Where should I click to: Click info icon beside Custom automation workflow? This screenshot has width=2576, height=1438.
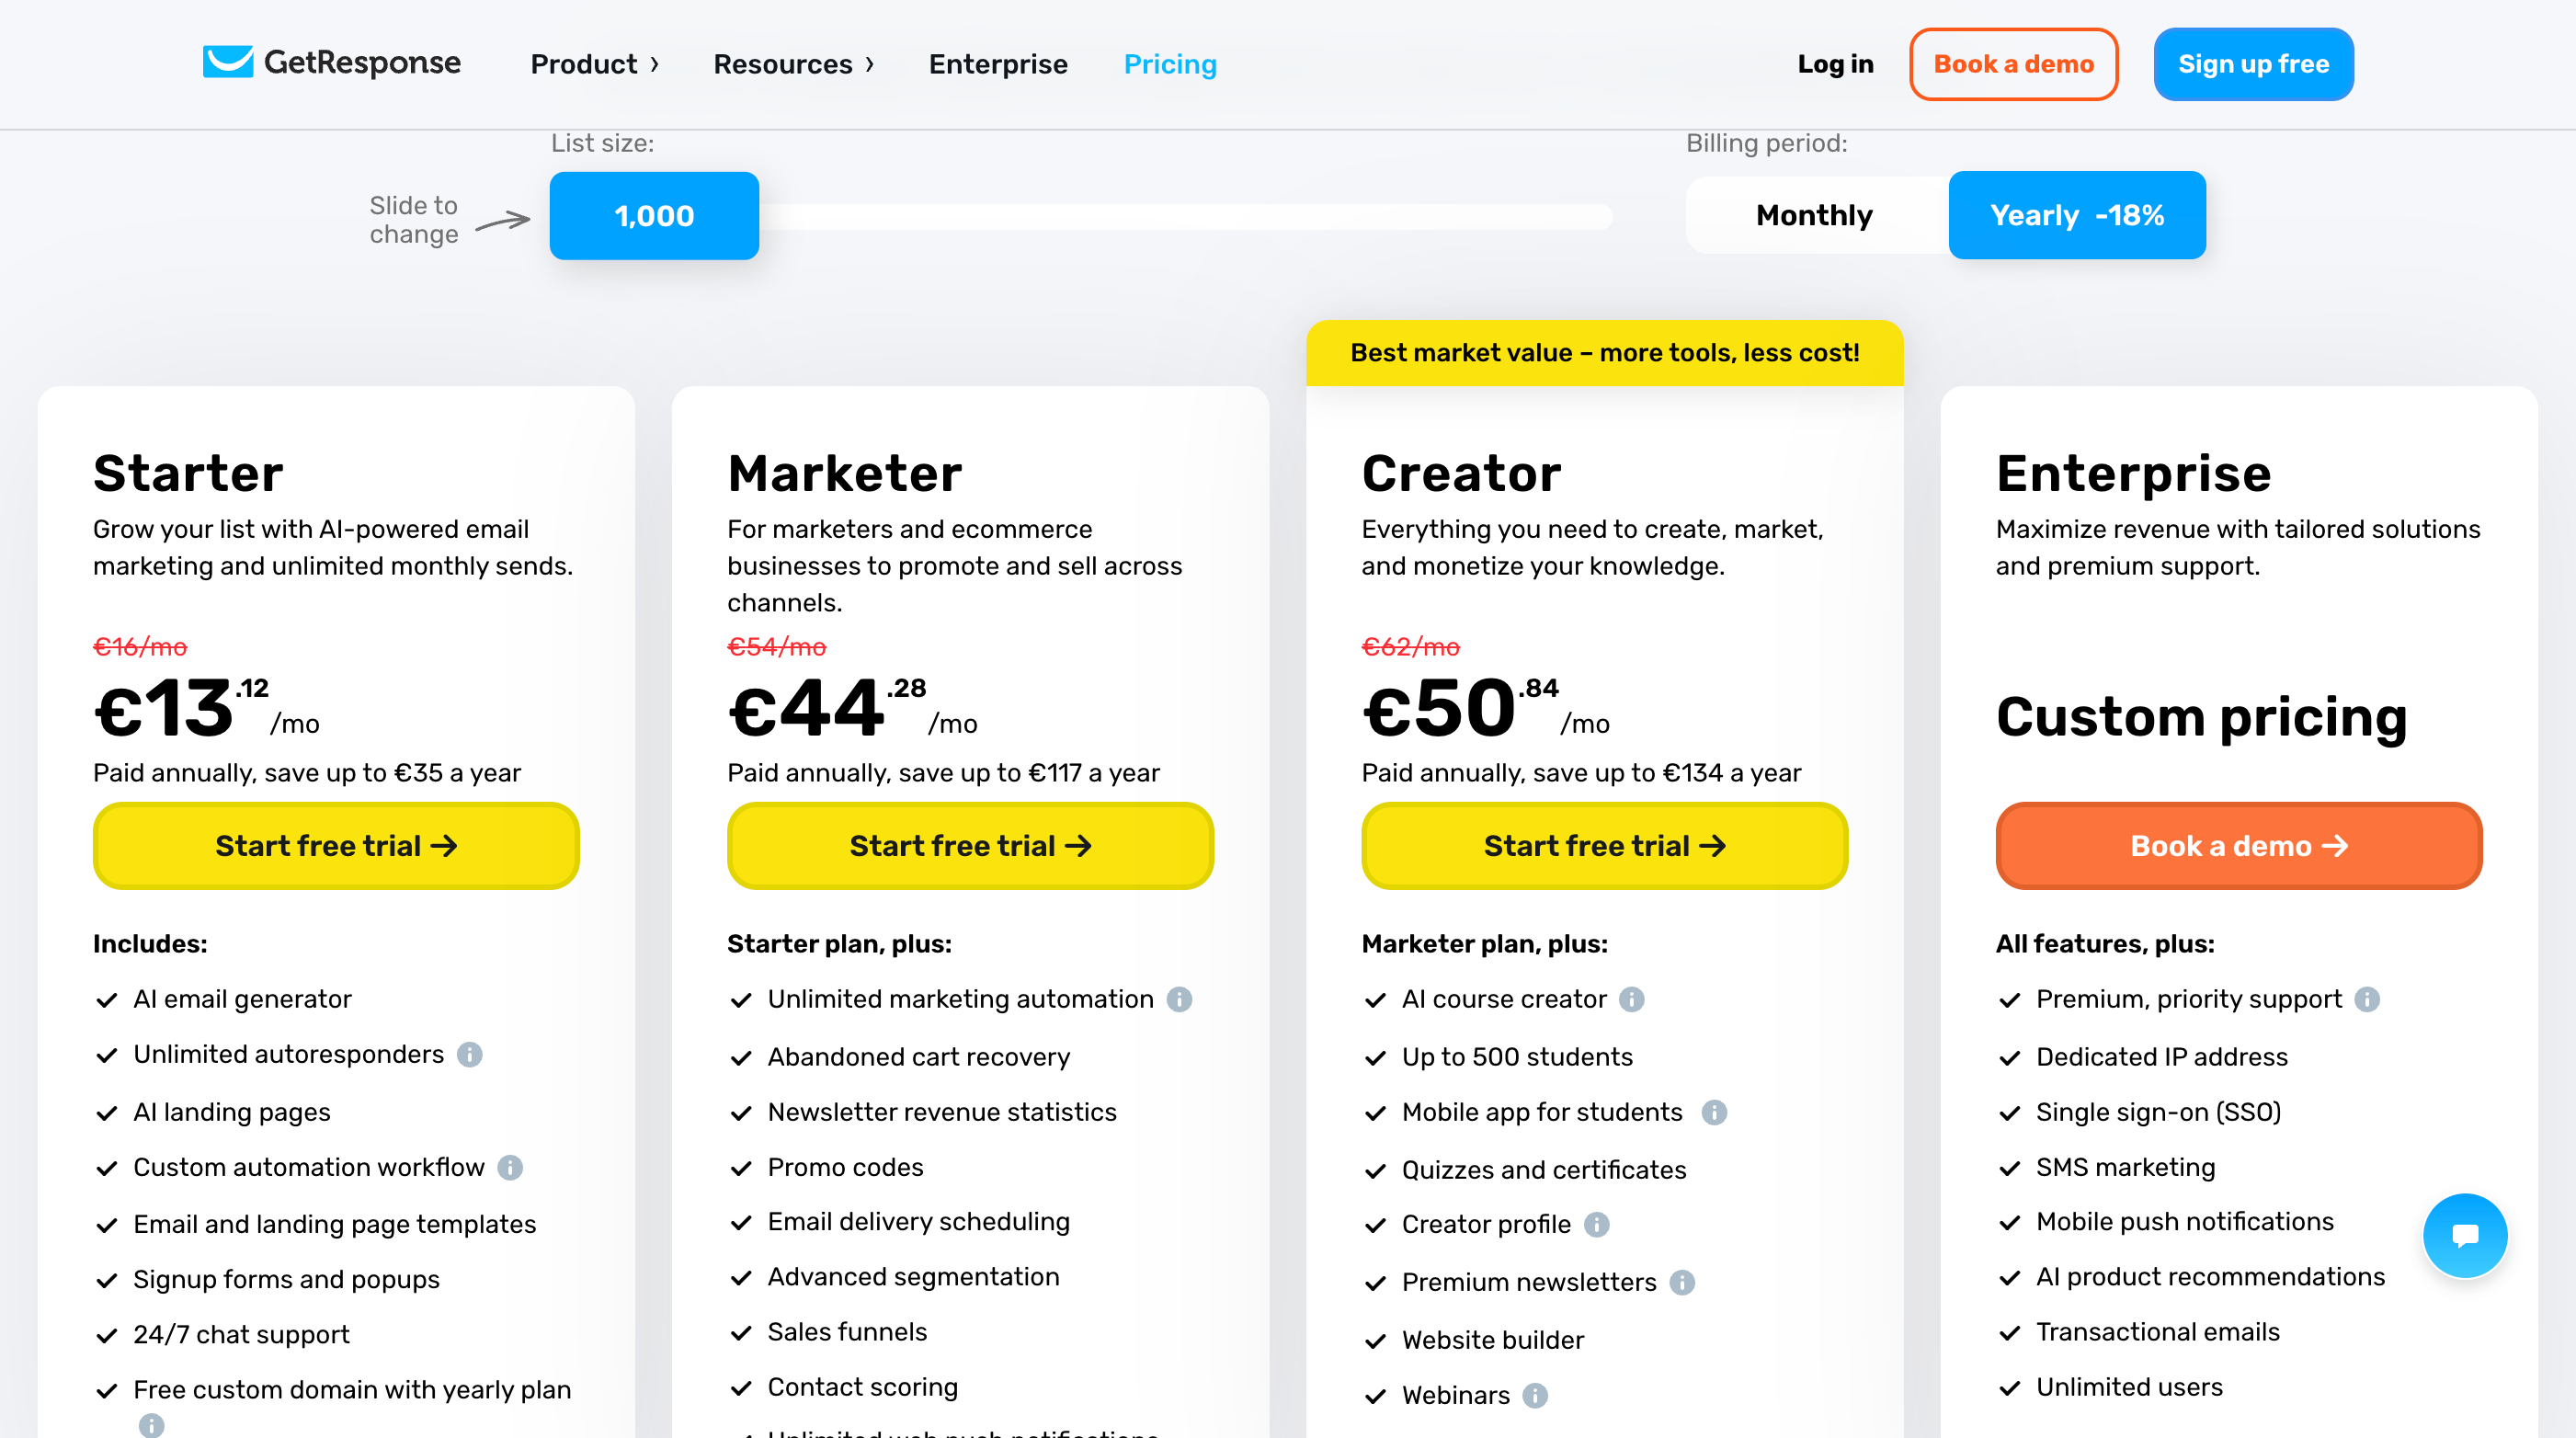510,1168
